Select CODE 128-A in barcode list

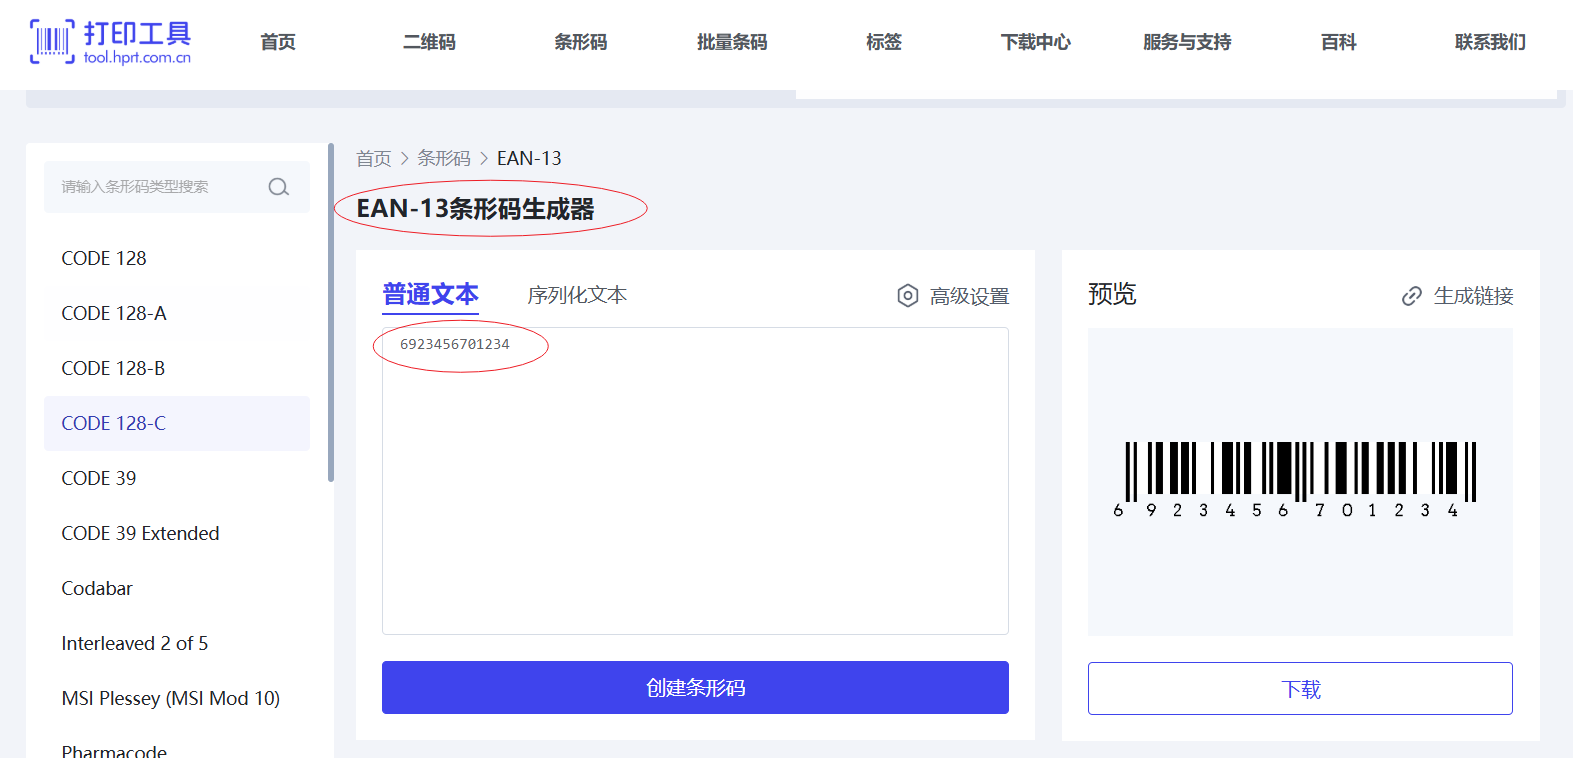(x=177, y=313)
